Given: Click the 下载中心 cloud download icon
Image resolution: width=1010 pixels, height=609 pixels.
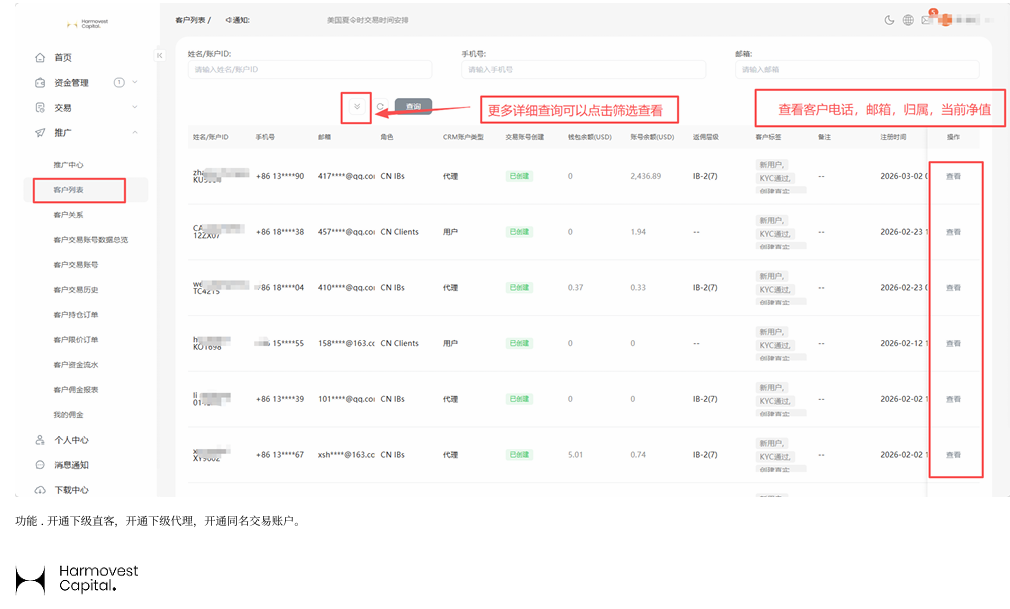Looking at the screenshot, I should (40, 490).
